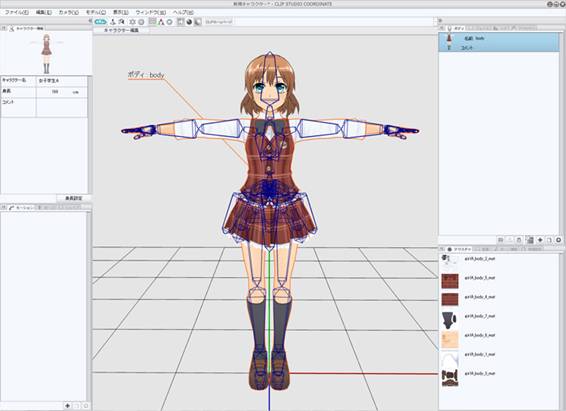Click the skin-colored material thumbnail
The width and height of the screenshot is (566, 411).
tap(450, 339)
